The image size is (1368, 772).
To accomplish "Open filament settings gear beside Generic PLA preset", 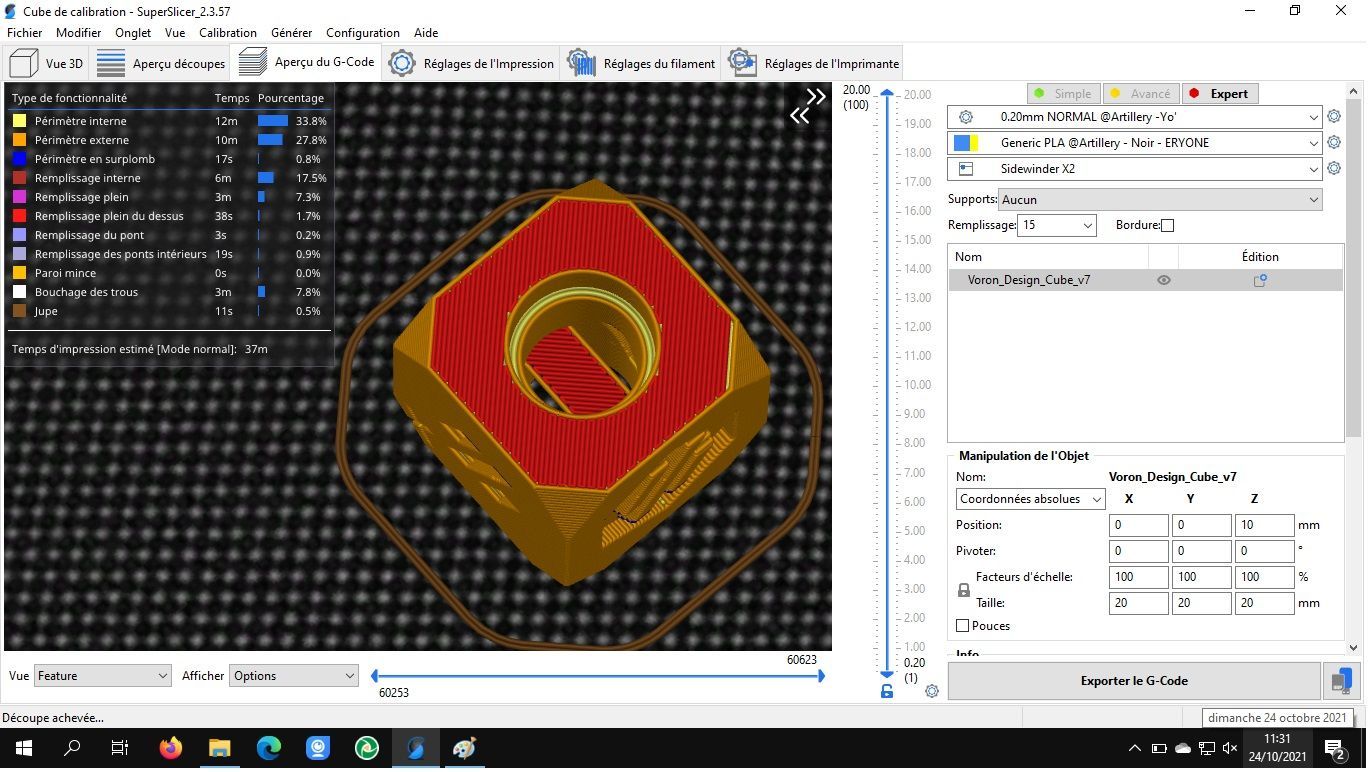I will coord(1334,143).
